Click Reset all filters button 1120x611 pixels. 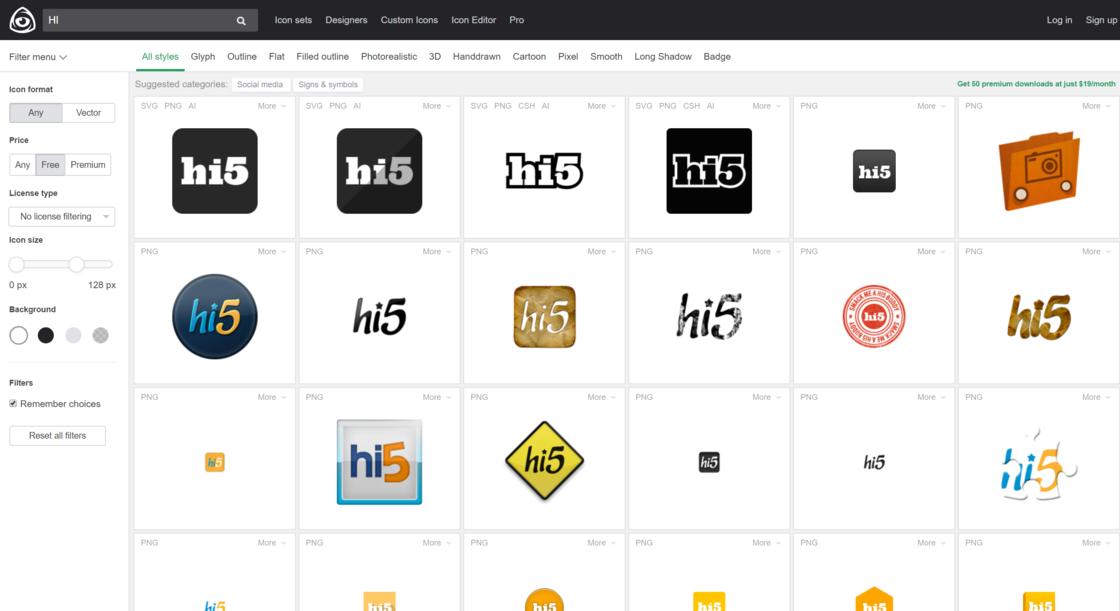pos(57,436)
